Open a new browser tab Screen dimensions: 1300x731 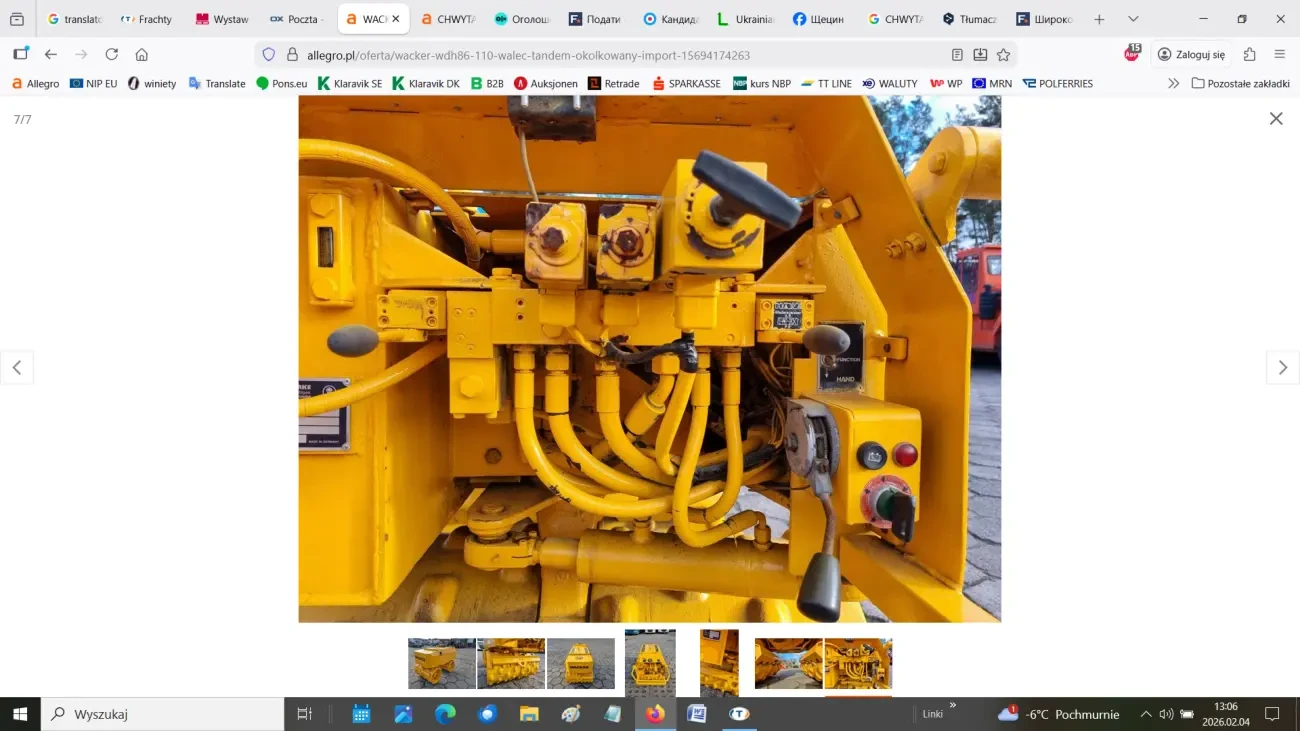click(x=1099, y=19)
